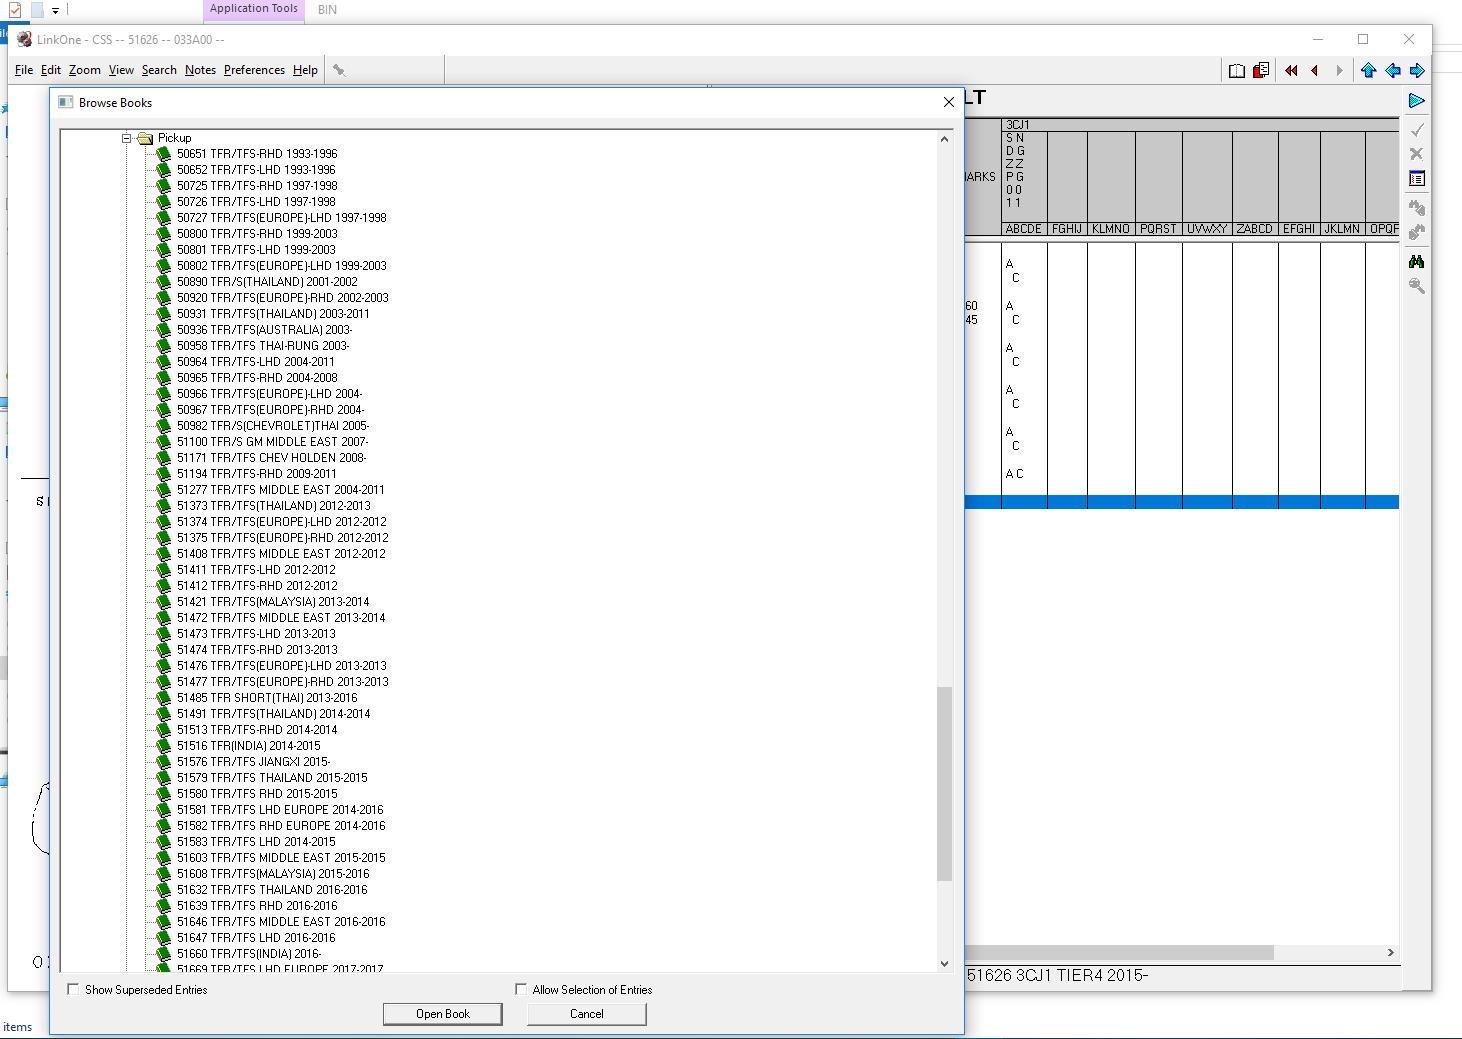Select book 51660 TFR/TFS(INDIA) 2016-
1462x1039 pixels.
tap(249, 954)
